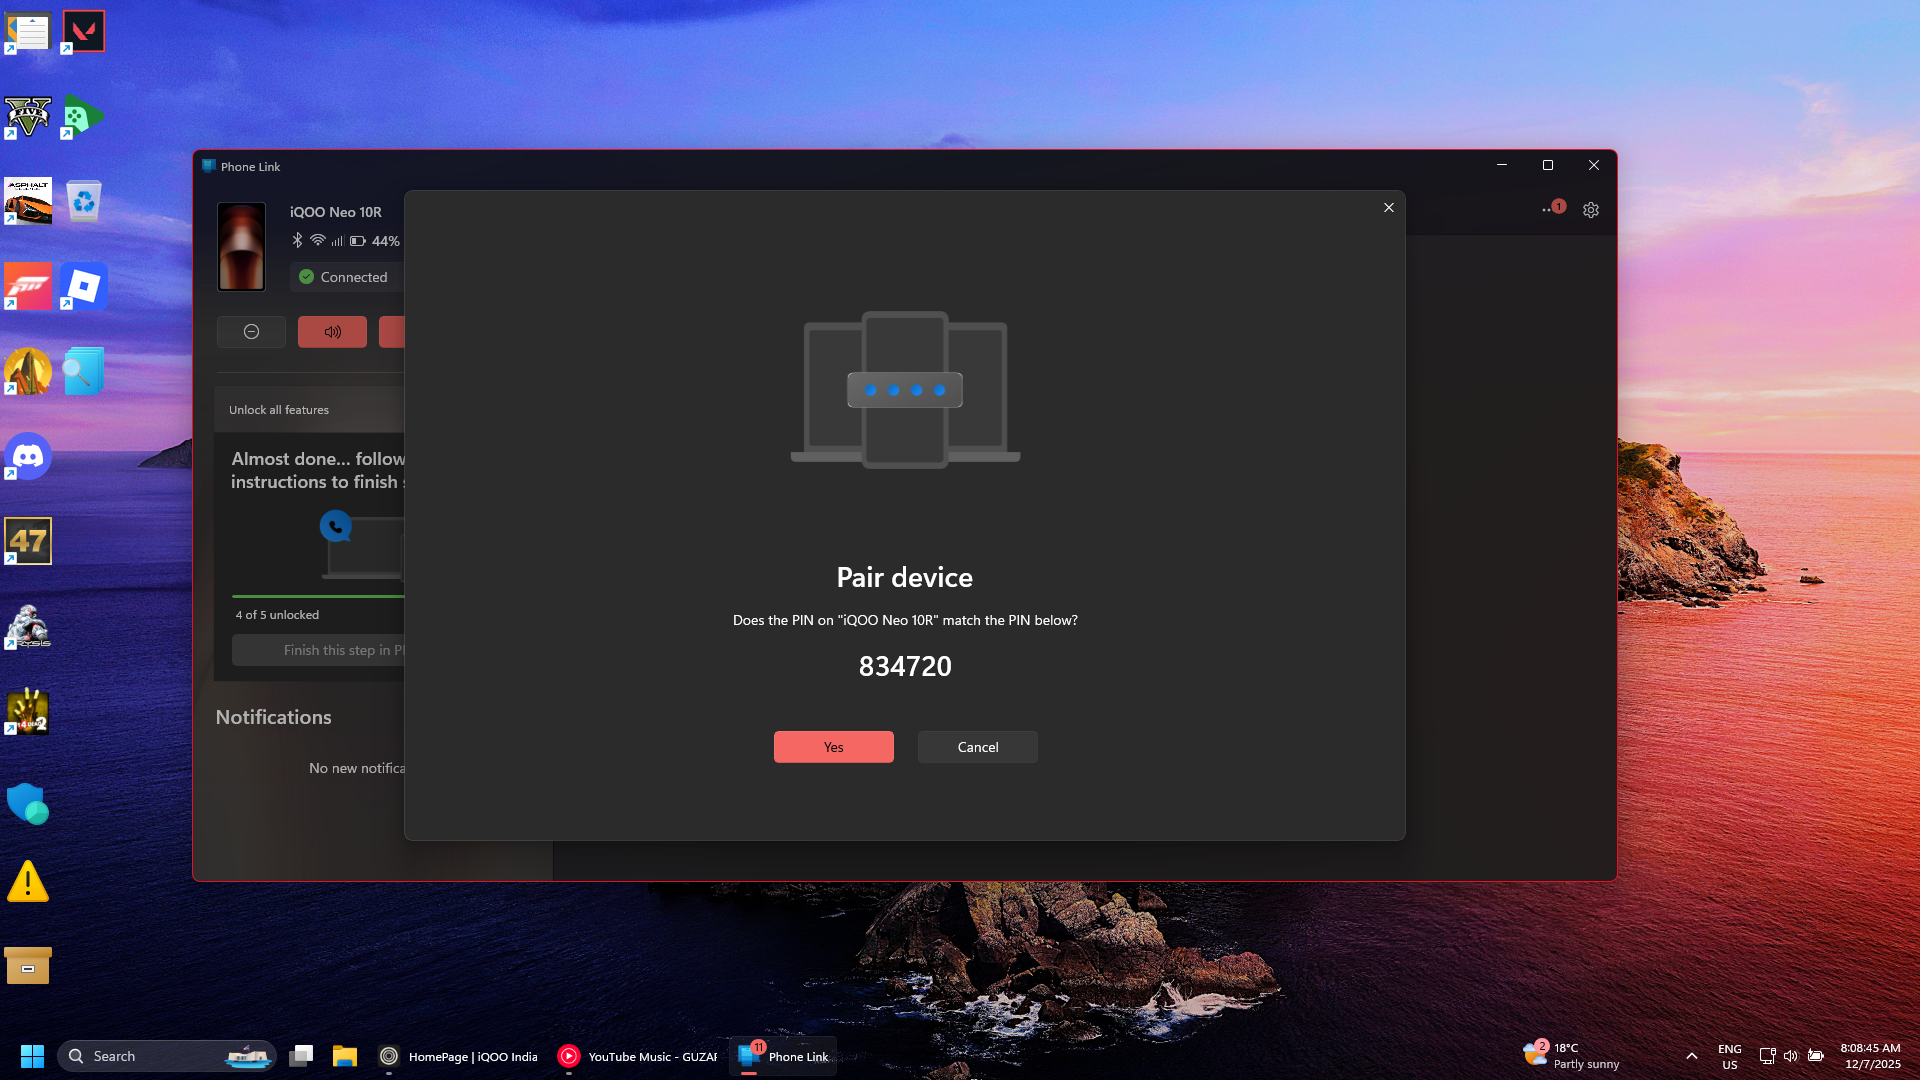Screen dimensions: 1920x1080
Task: Open the weather widget showing 18°C
Action: tap(1571, 1056)
